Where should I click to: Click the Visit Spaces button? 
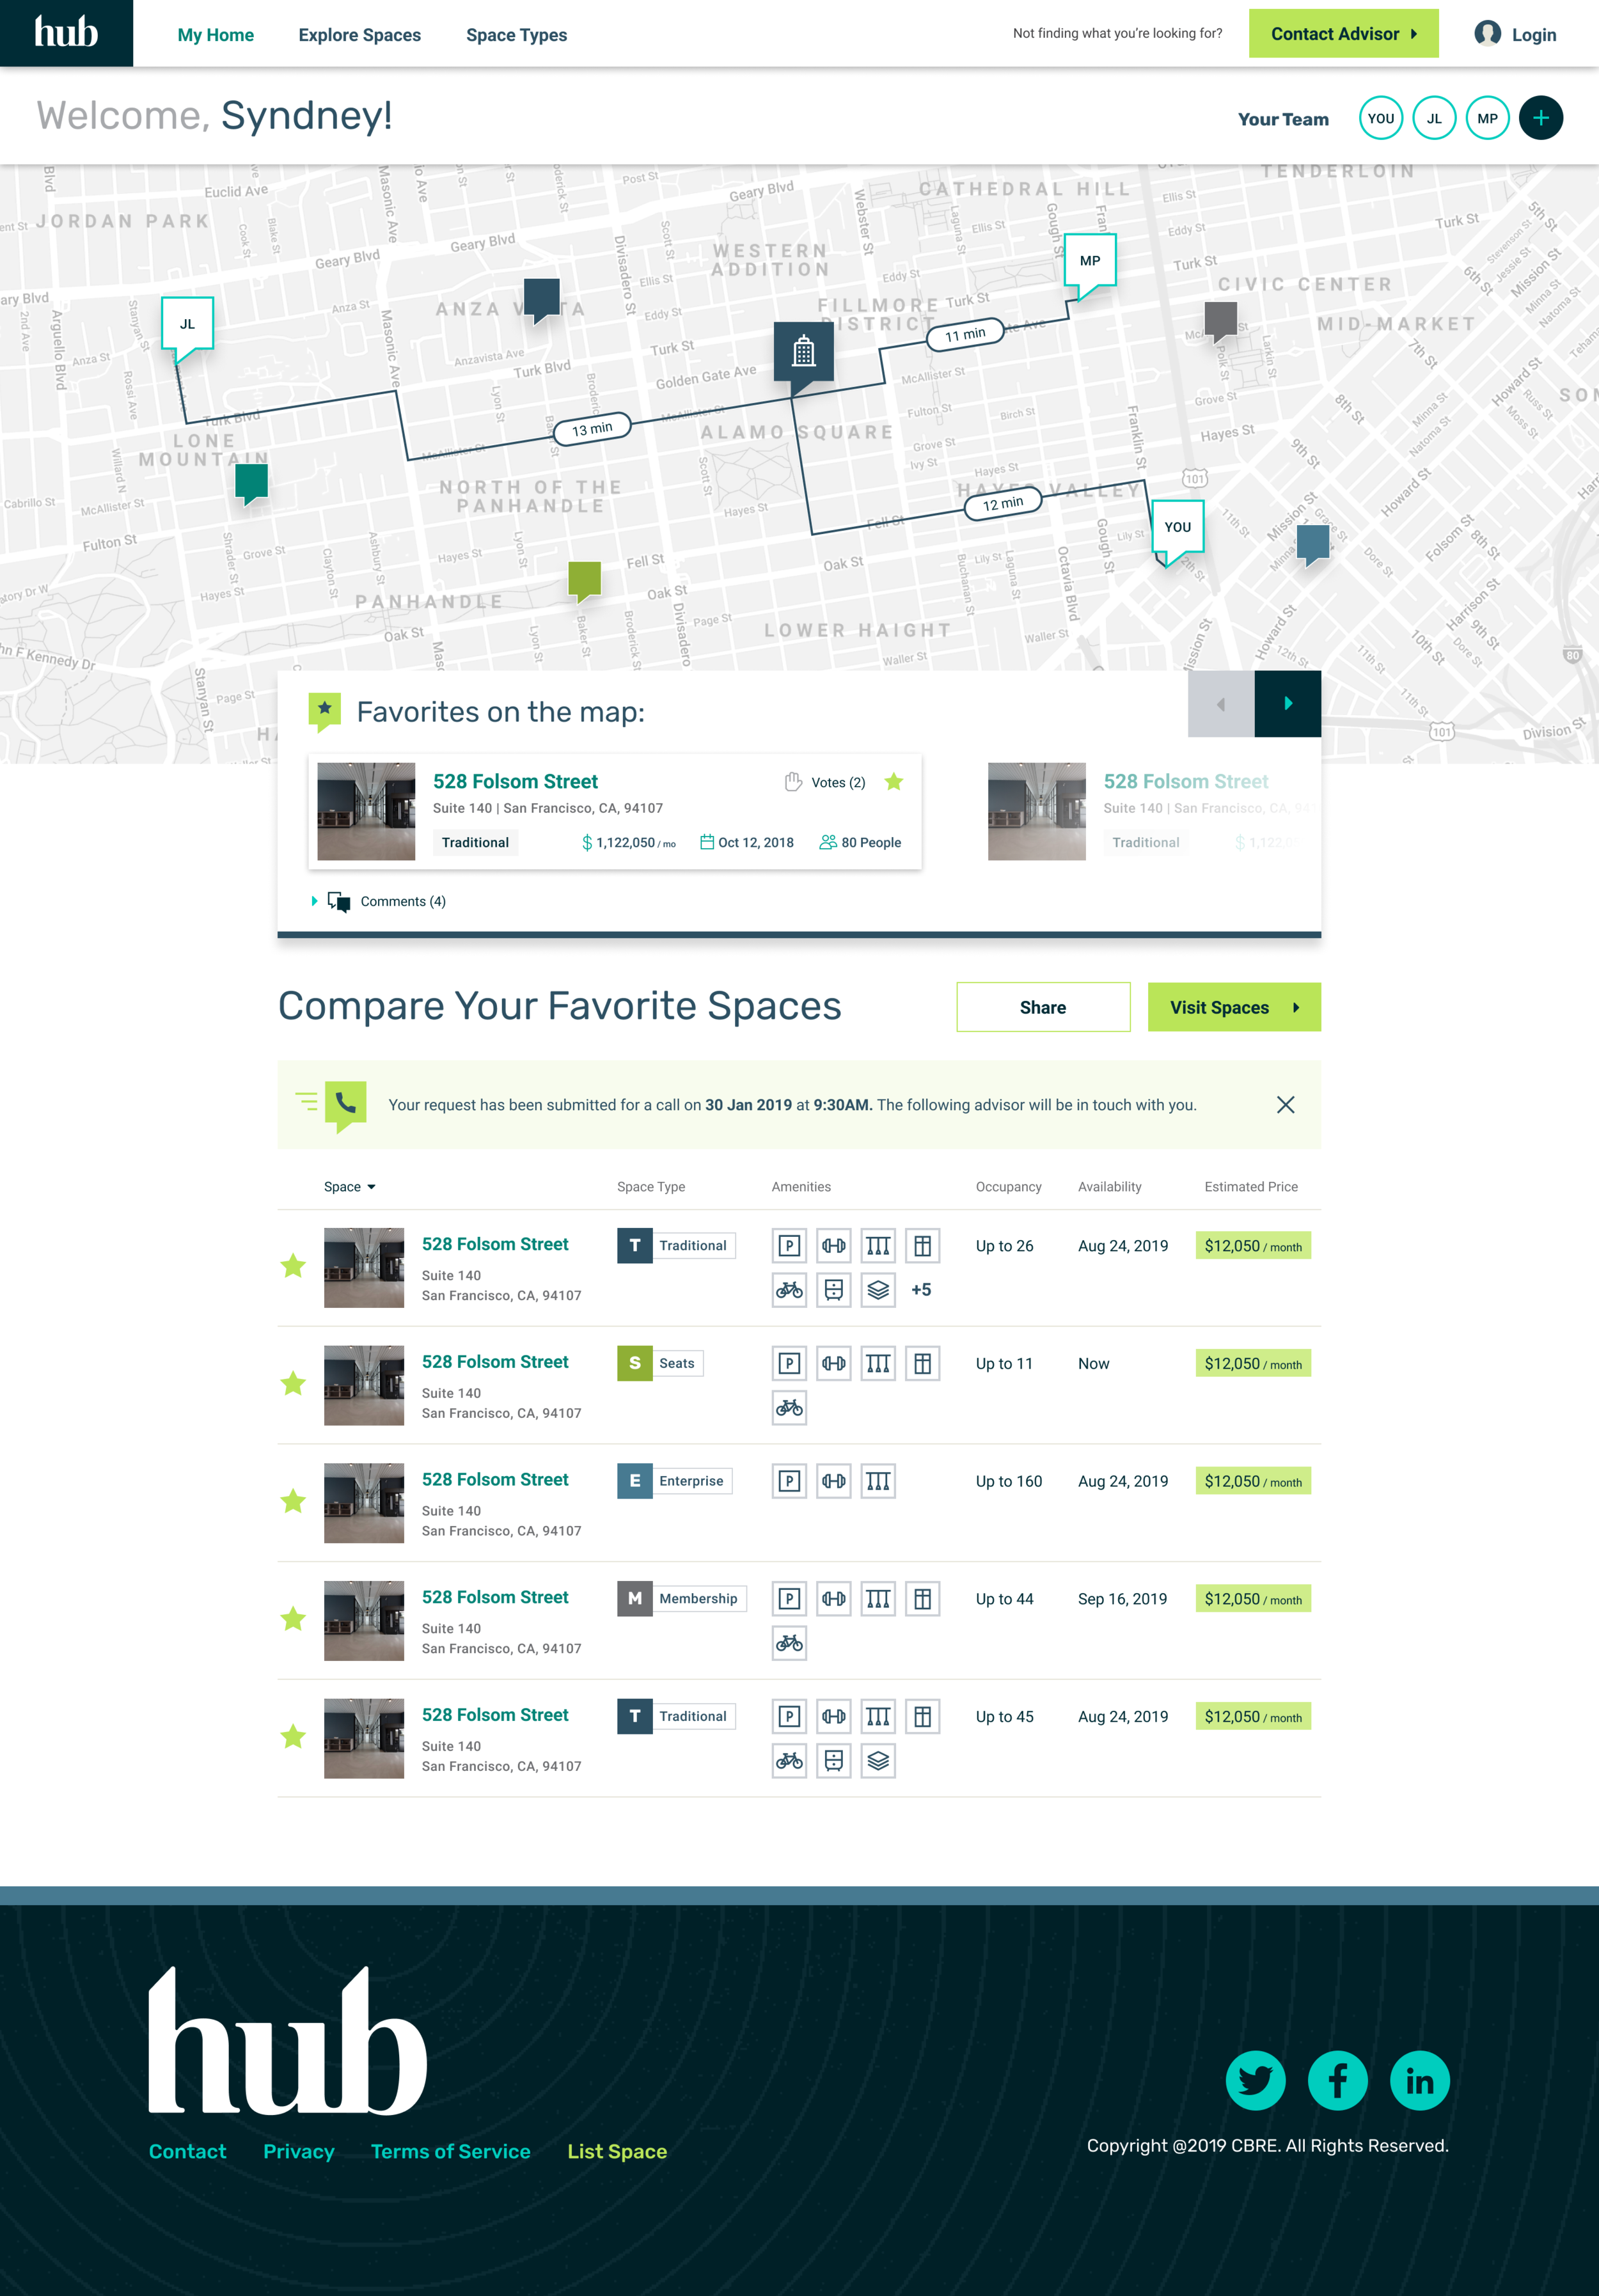click(x=1234, y=1007)
